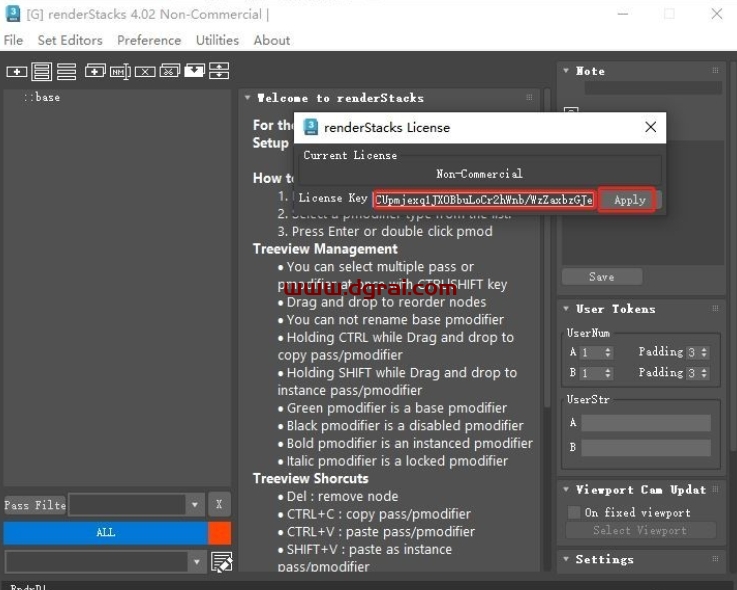Click the UserNum B value field
Viewport: 737px width, 590px height.
[x=591, y=373]
